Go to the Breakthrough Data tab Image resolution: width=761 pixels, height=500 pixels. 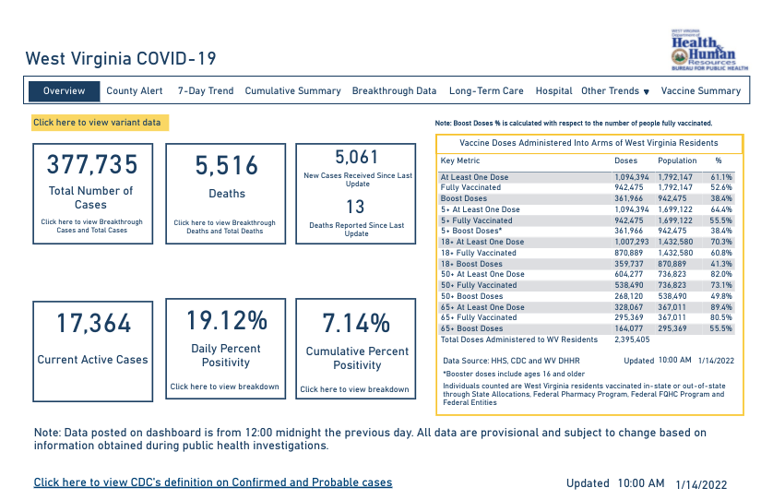394,91
